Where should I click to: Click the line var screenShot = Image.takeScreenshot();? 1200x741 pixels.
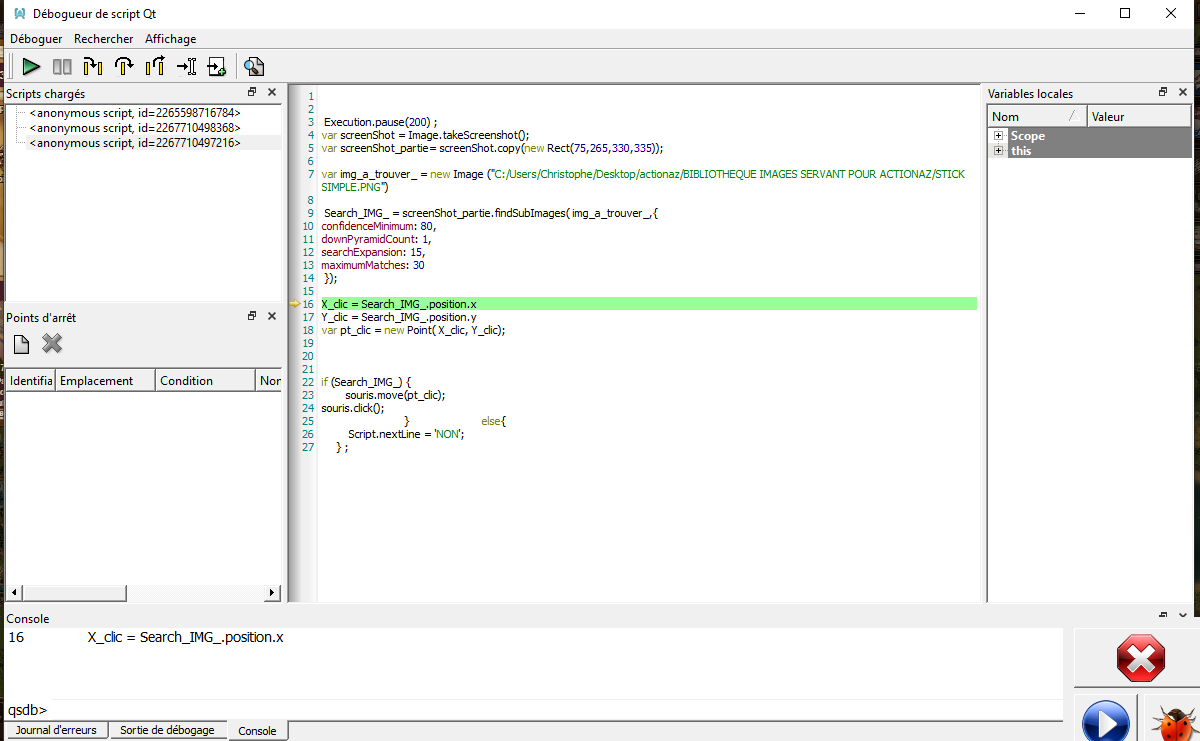[x=425, y=134]
